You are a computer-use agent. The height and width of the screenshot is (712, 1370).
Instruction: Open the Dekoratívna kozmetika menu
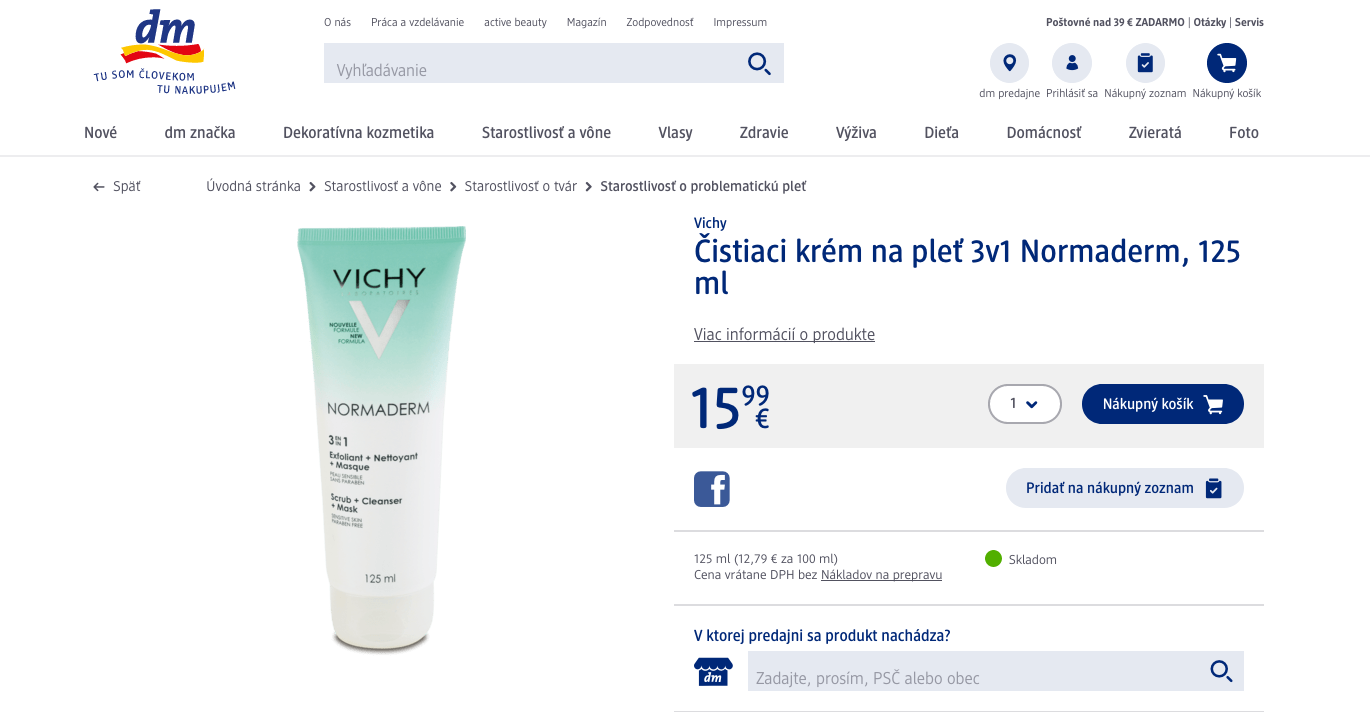[358, 132]
